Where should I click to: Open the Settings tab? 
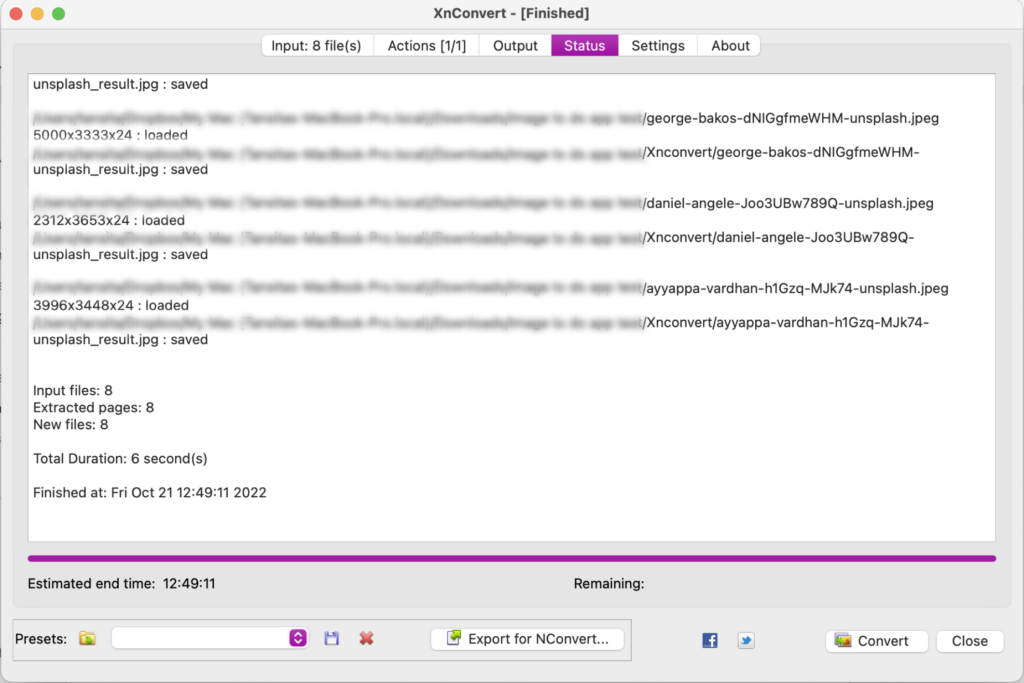click(658, 46)
